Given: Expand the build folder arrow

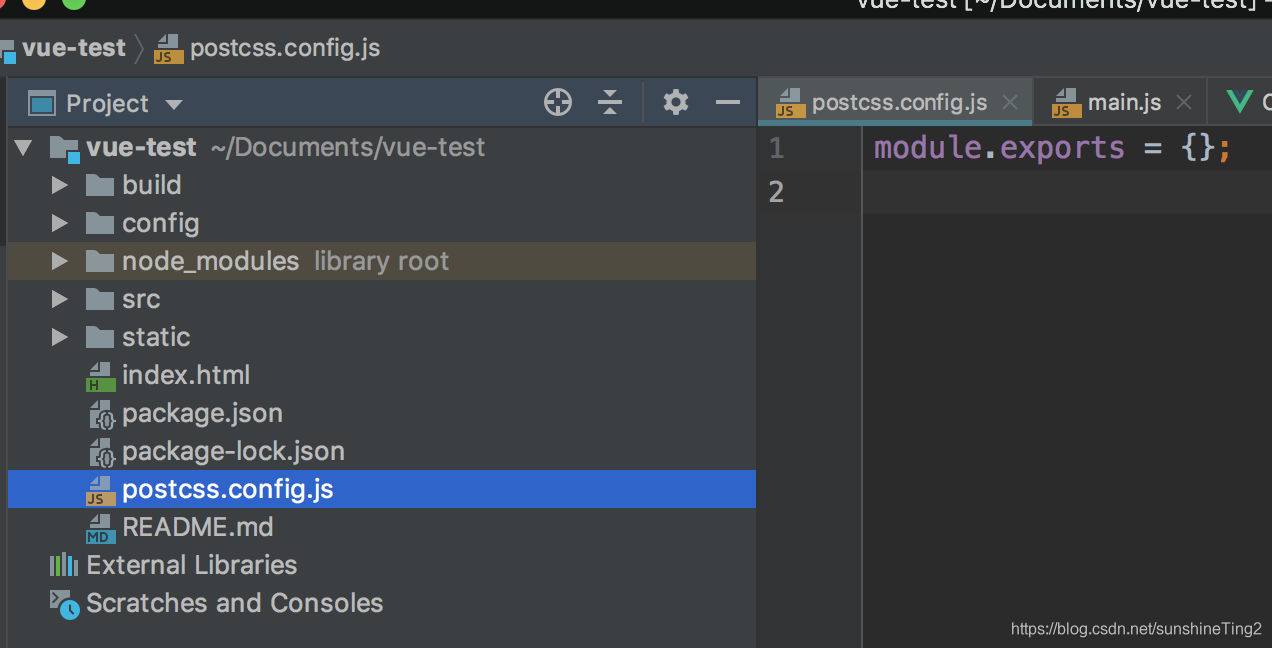Looking at the screenshot, I should click(x=60, y=185).
